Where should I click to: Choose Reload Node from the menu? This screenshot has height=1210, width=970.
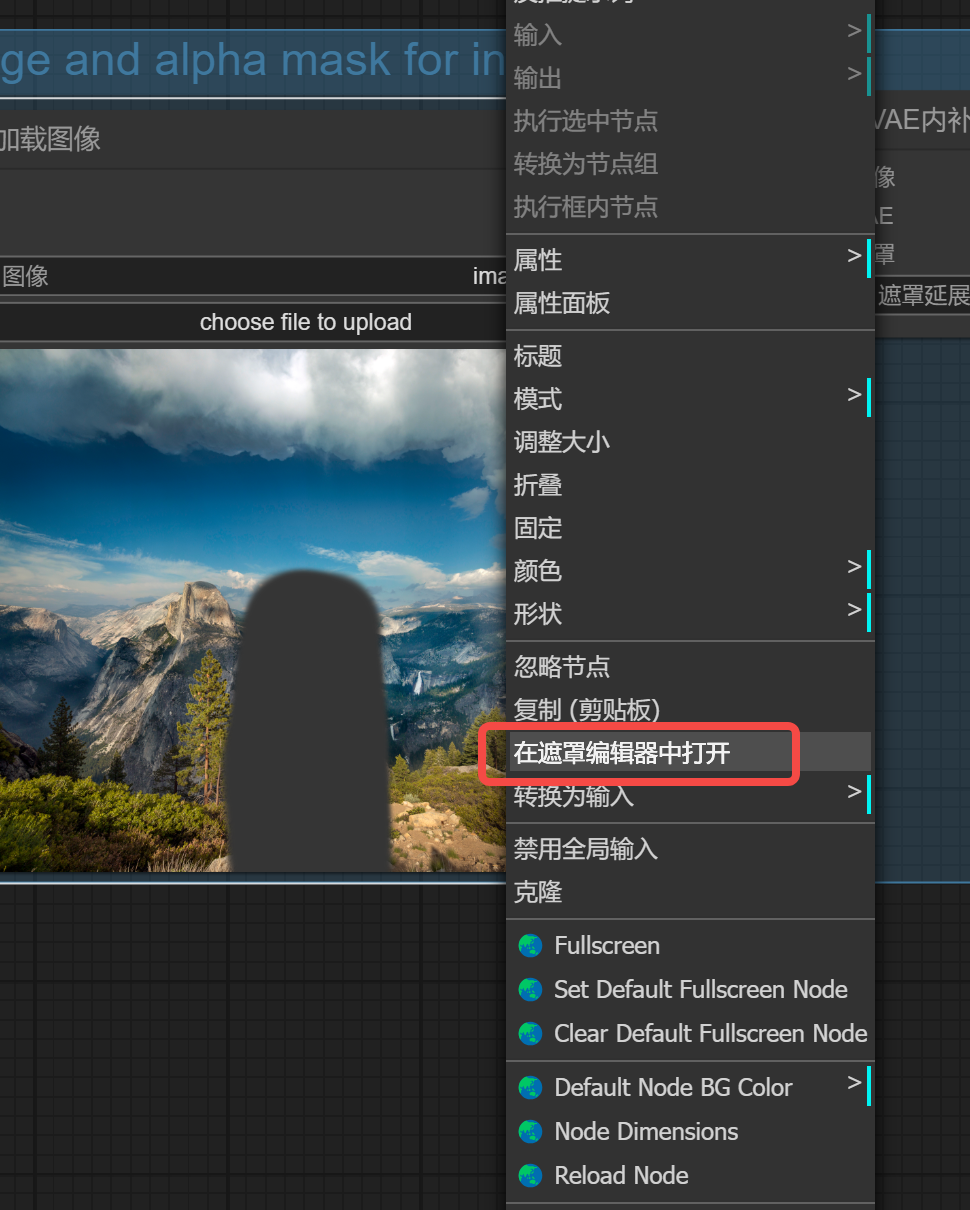[x=689, y=1175]
